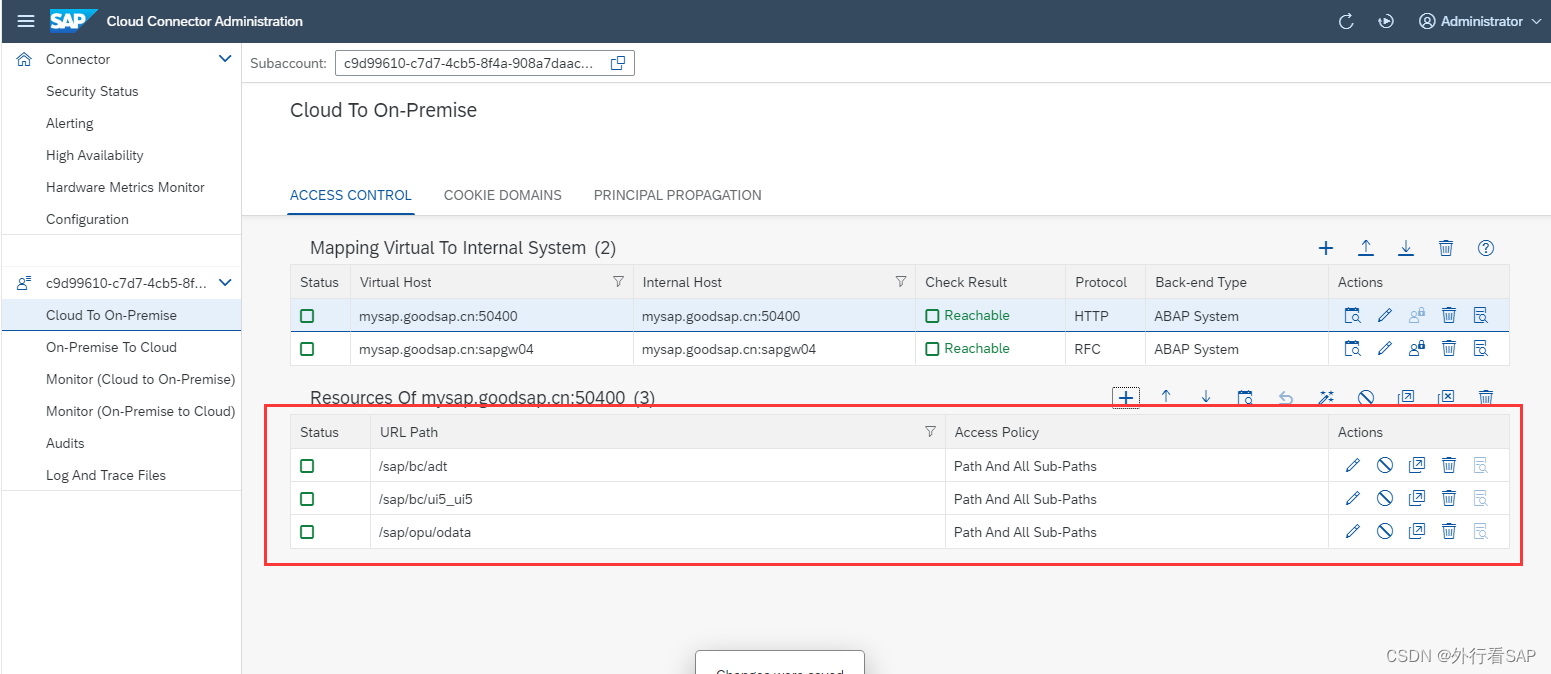Collapse the c9d99610 subaccount section chevron
This screenshot has height=674, width=1551.
tap(225, 283)
